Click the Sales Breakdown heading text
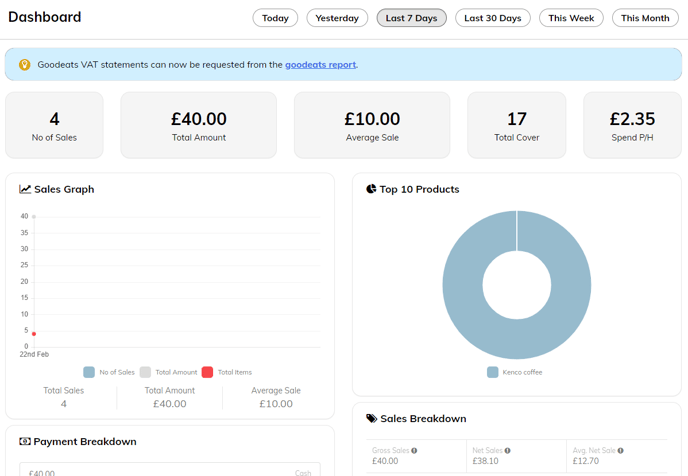Image resolution: width=688 pixels, height=476 pixels. [423, 419]
